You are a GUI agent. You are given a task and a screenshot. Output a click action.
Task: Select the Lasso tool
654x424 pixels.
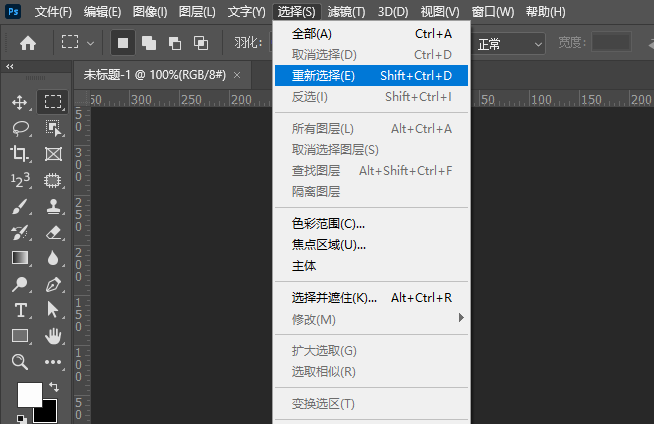pos(19,128)
